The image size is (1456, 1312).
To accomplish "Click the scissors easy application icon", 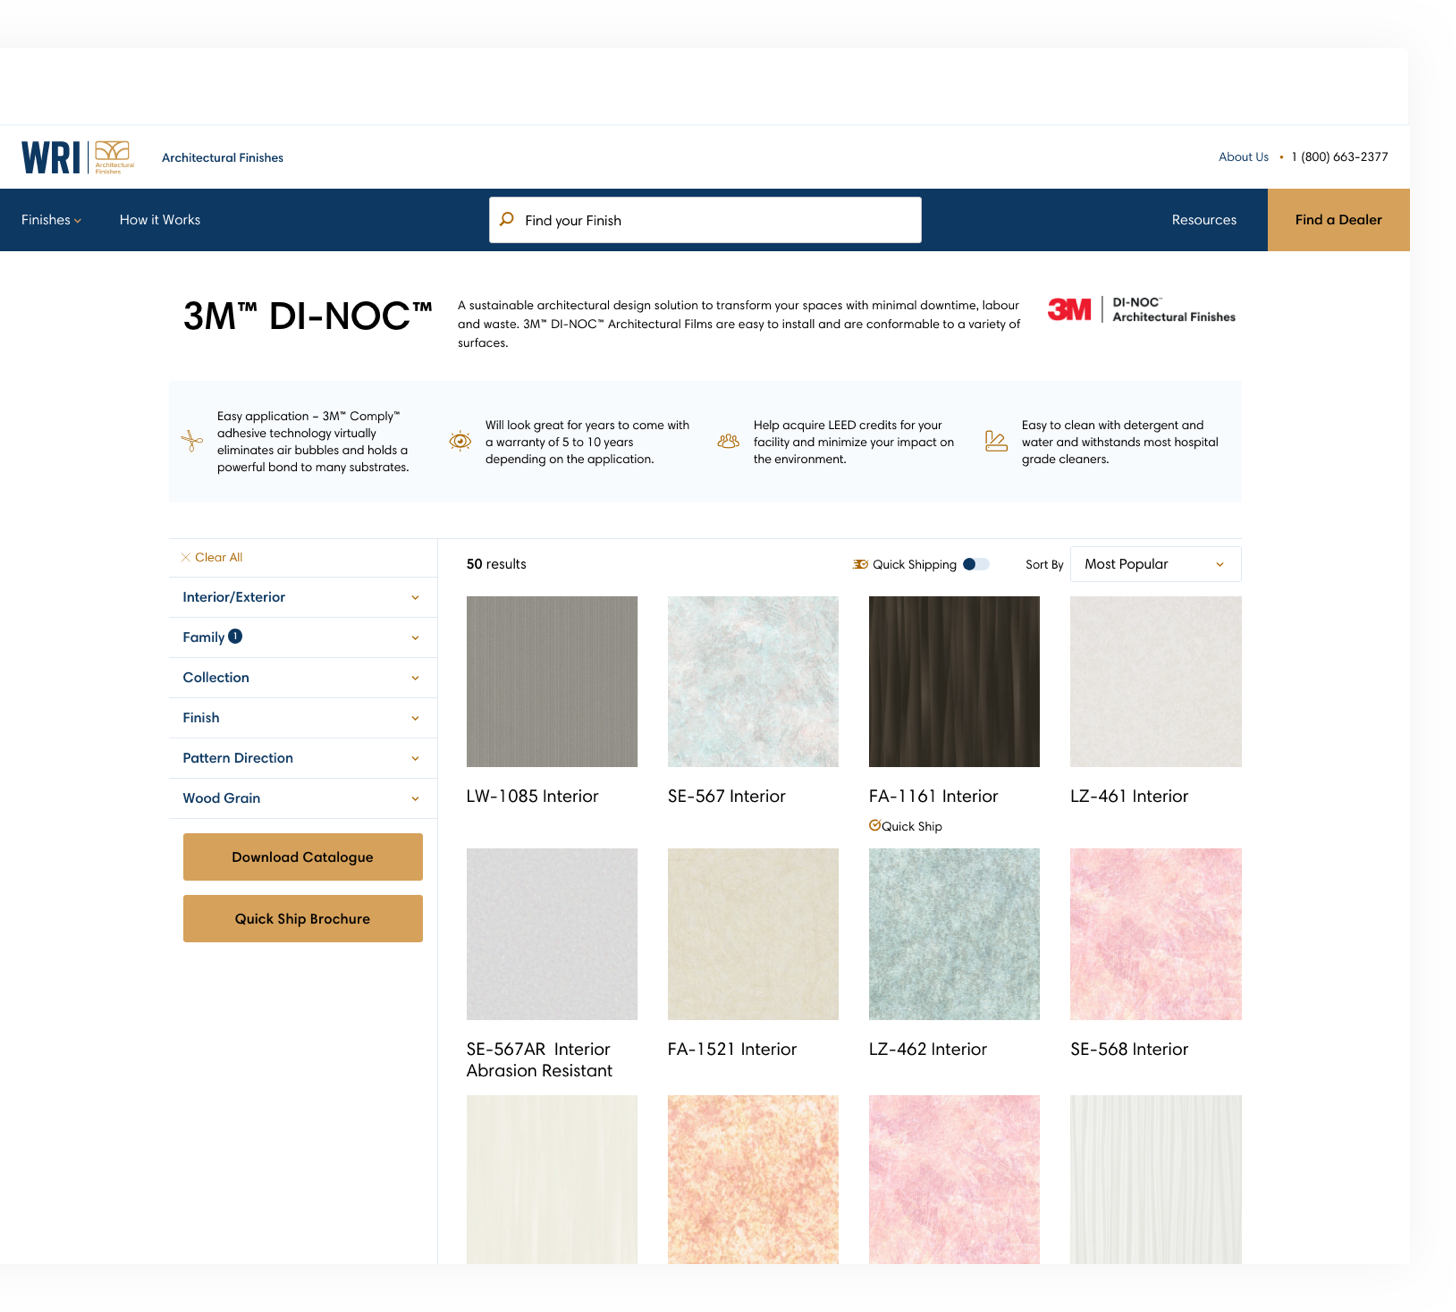I will 192,441.
